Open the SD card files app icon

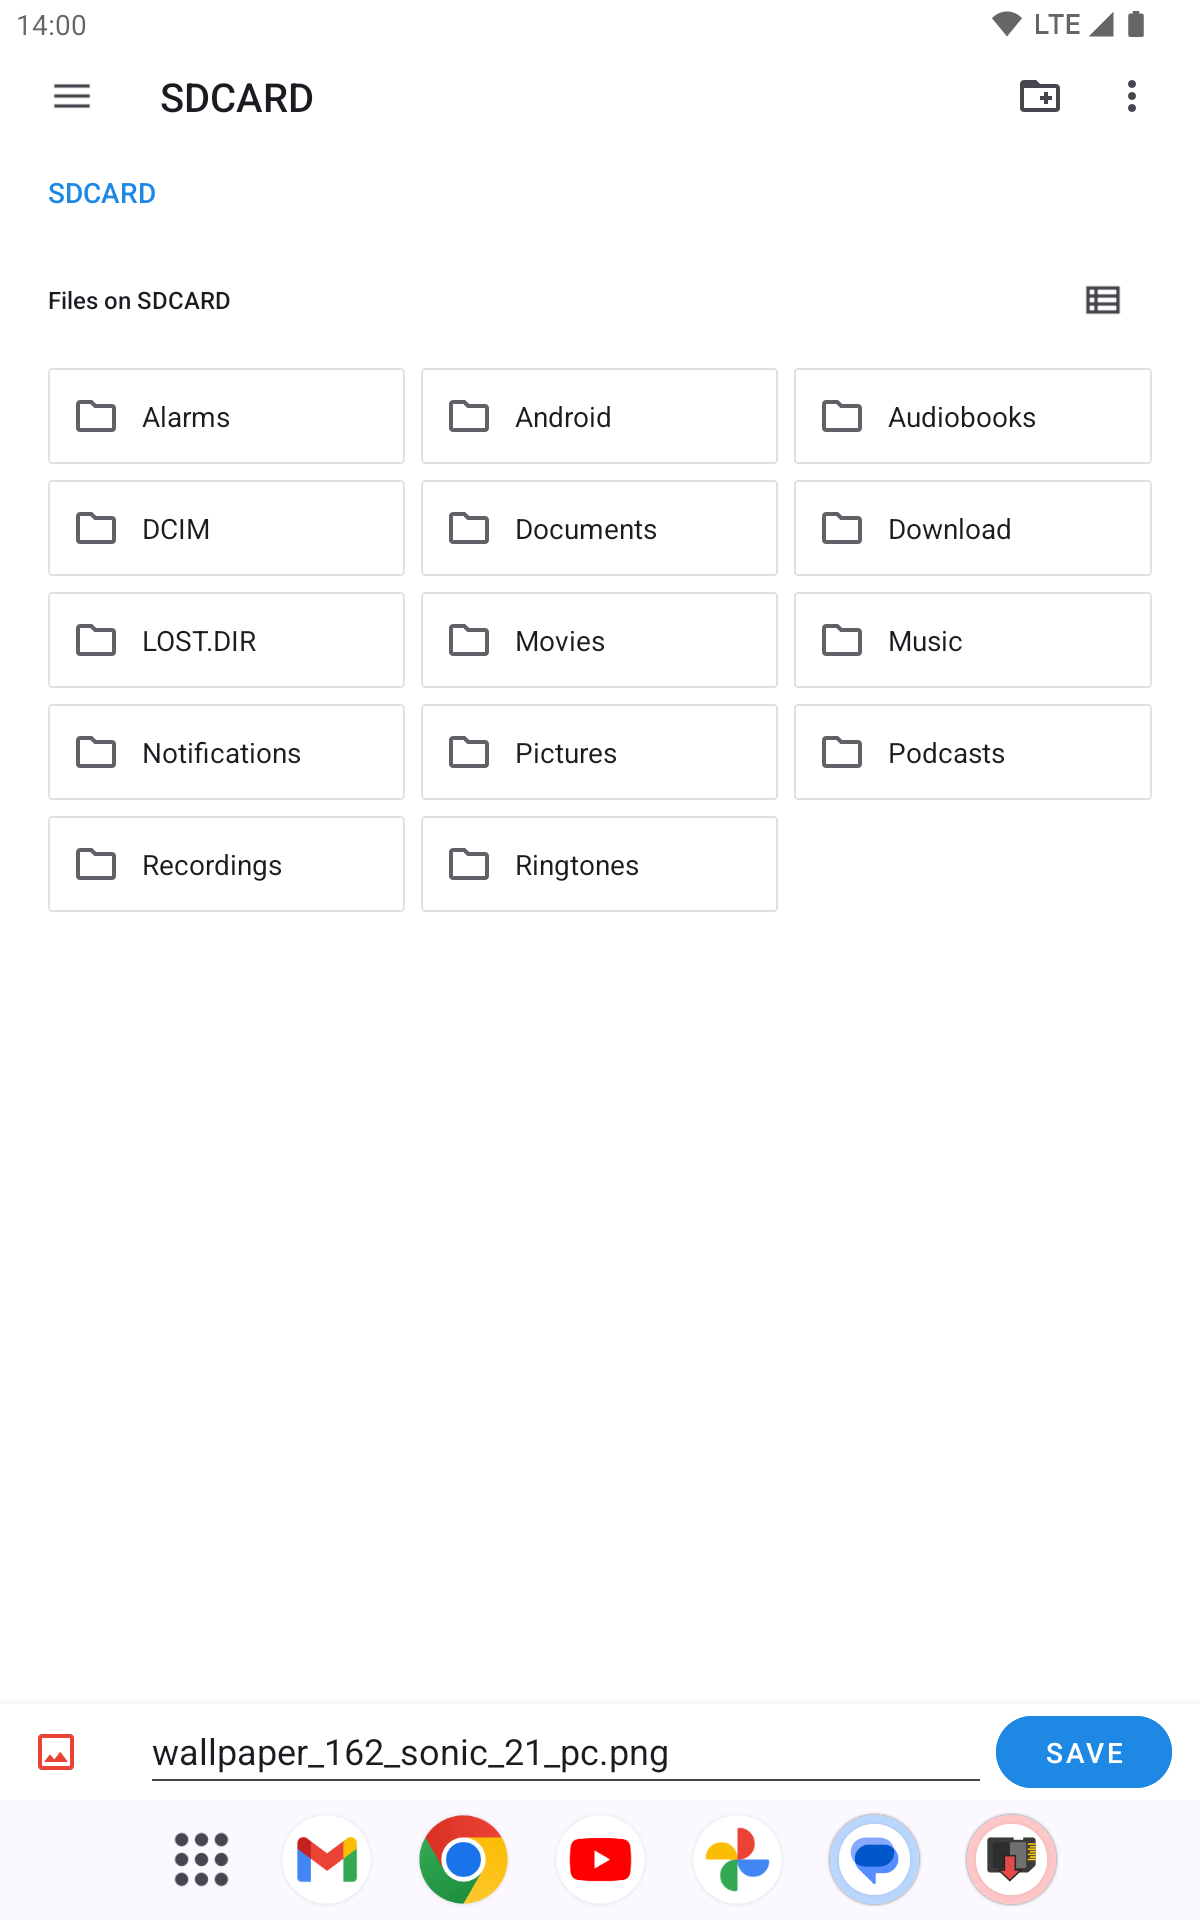click(x=1011, y=1860)
